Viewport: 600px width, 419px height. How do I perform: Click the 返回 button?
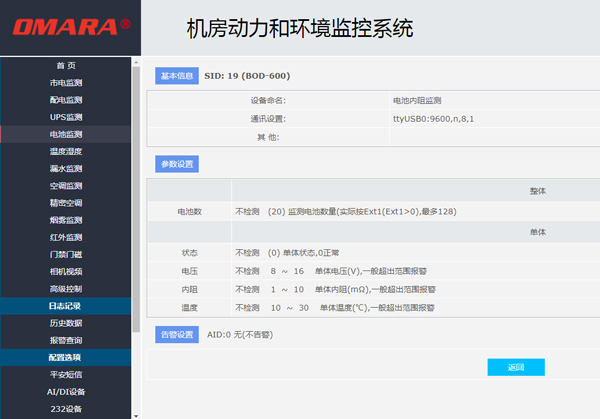pyautogui.click(x=516, y=367)
